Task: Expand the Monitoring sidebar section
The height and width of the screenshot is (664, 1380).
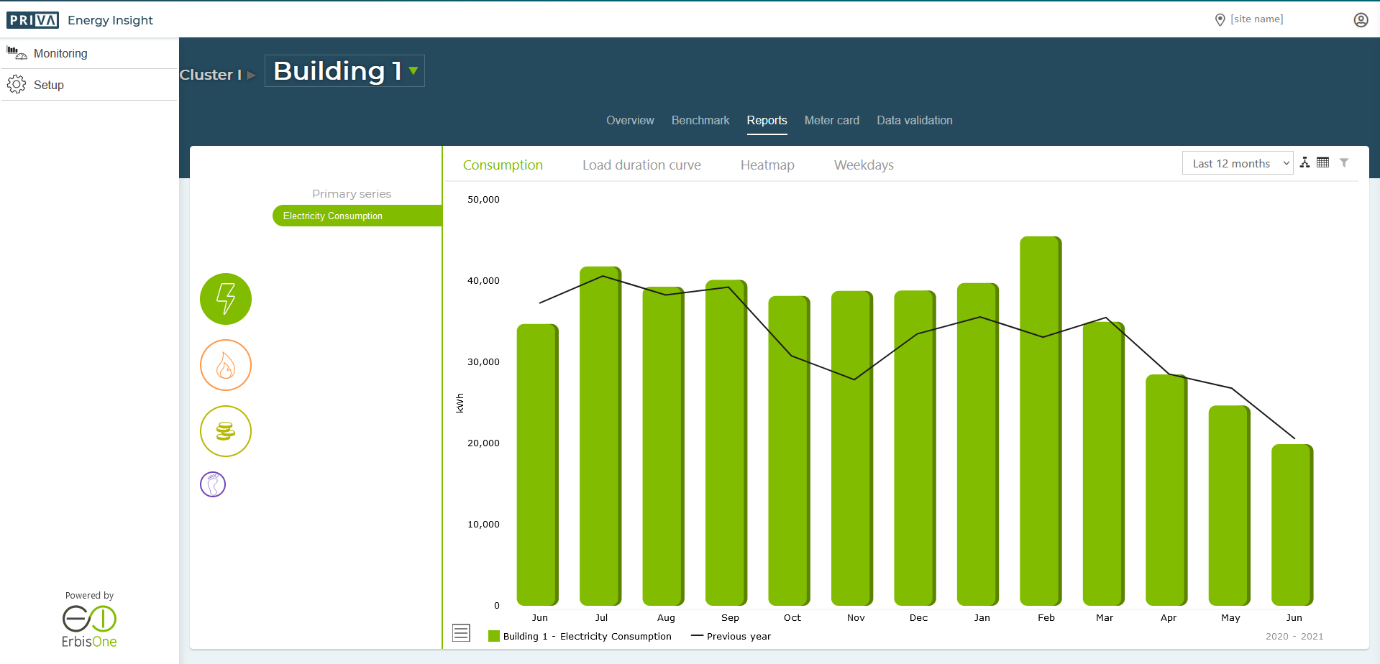Action: click(x=60, y=54)
